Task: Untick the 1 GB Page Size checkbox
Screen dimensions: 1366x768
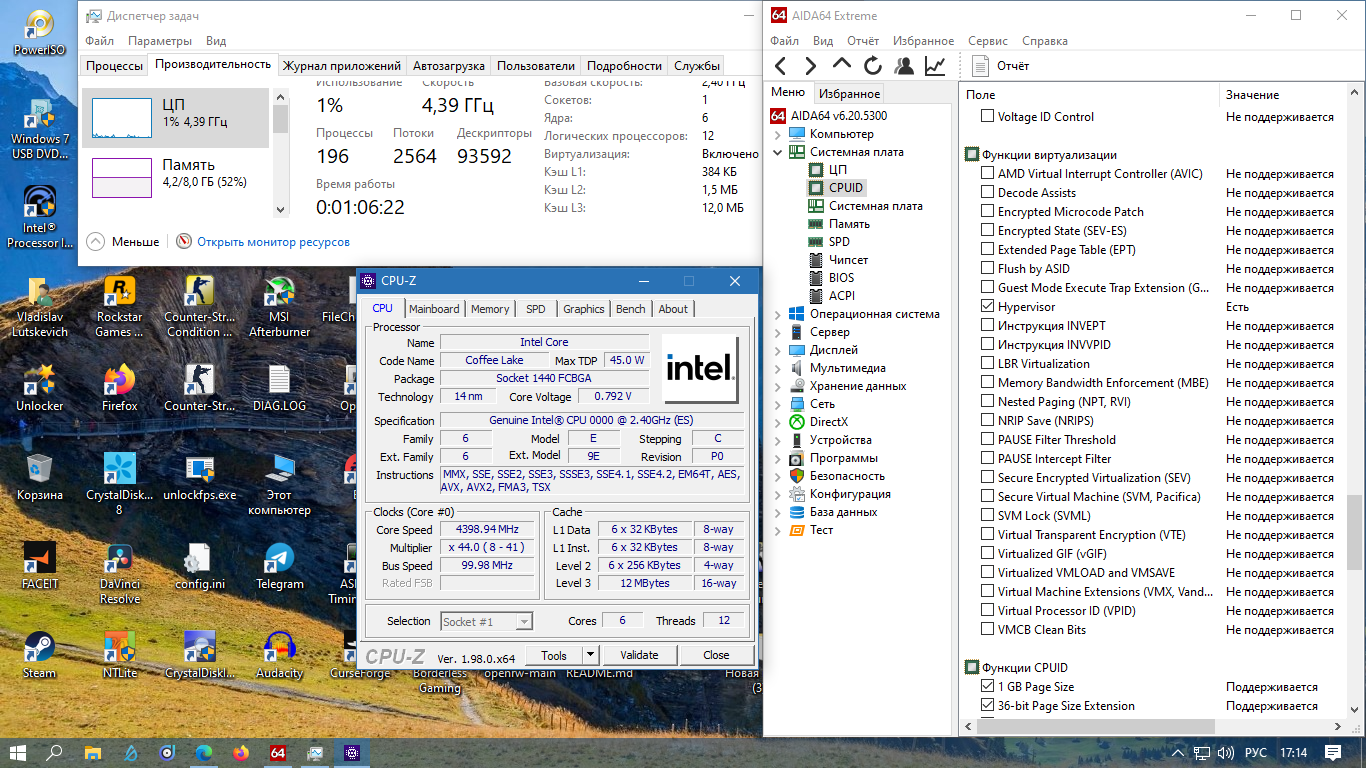Action: click(988, 687)
